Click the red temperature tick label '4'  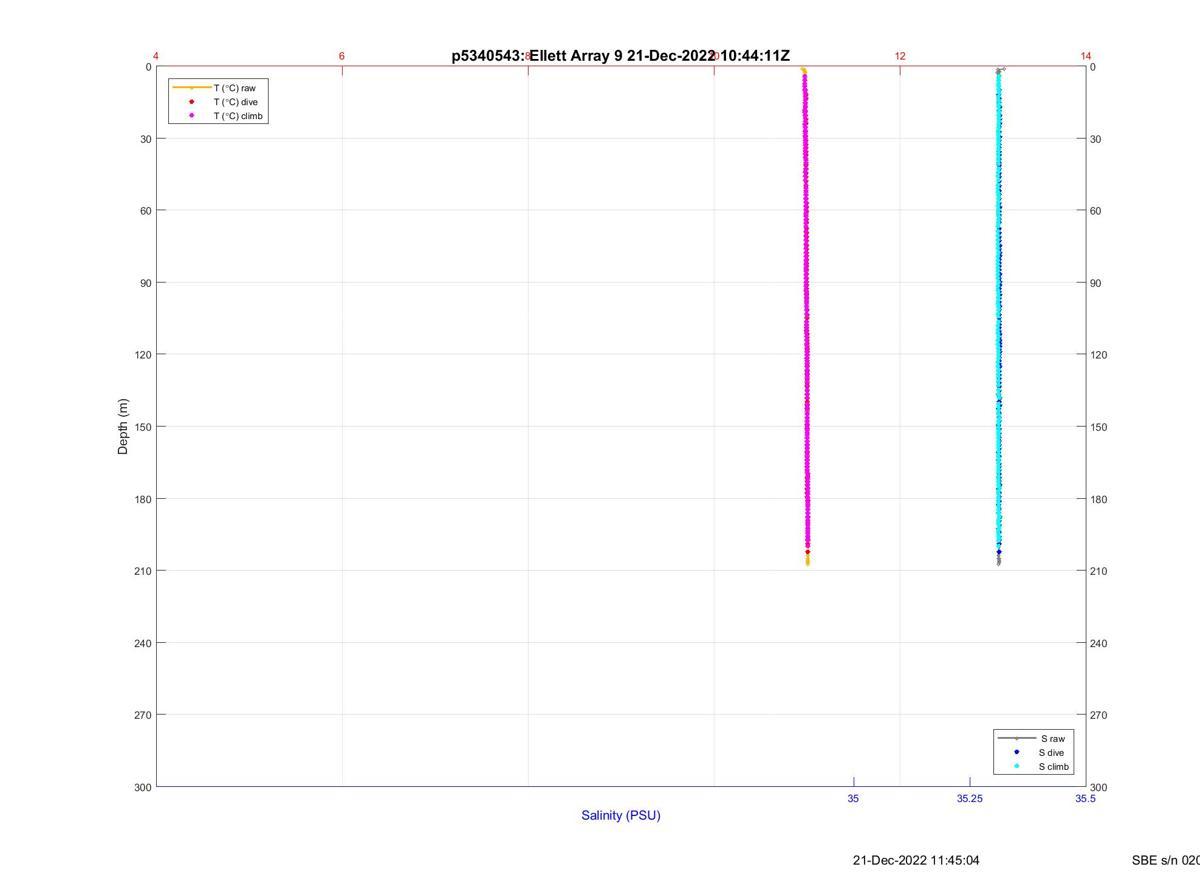click(x=156, y=56)
